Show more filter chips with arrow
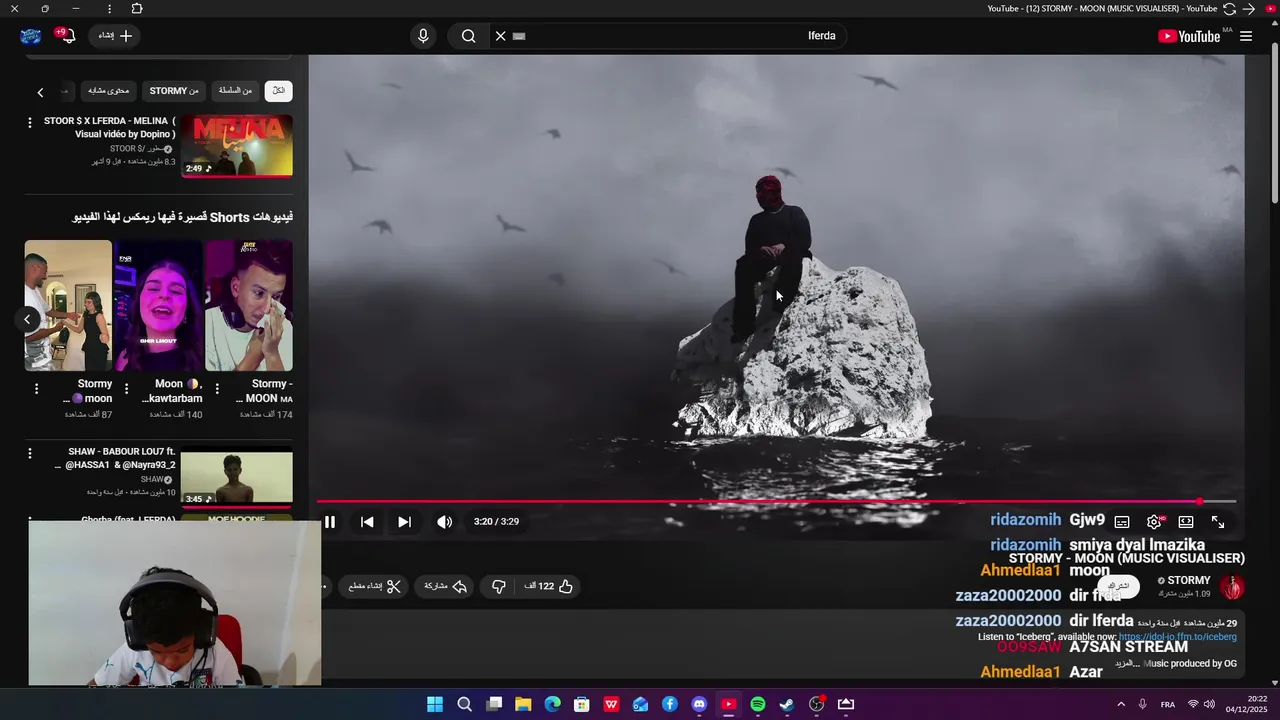The image size is (1280, 720). [x=40, y=92]
